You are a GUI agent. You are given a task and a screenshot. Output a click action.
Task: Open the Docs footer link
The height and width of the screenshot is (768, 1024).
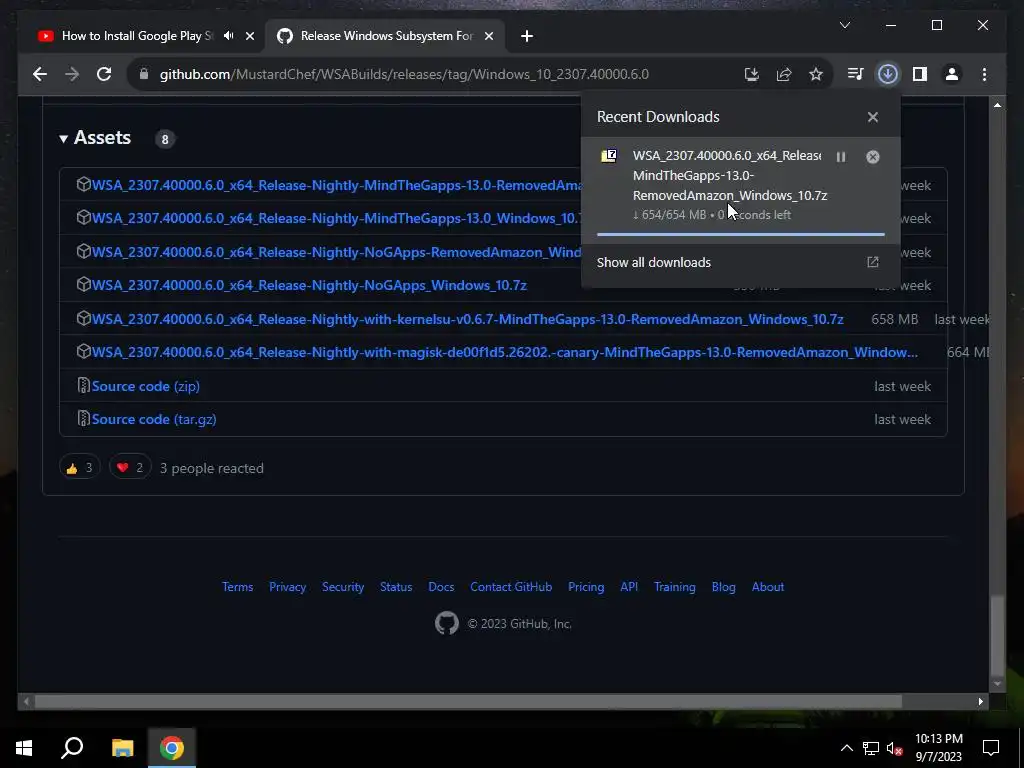point(441,587)
